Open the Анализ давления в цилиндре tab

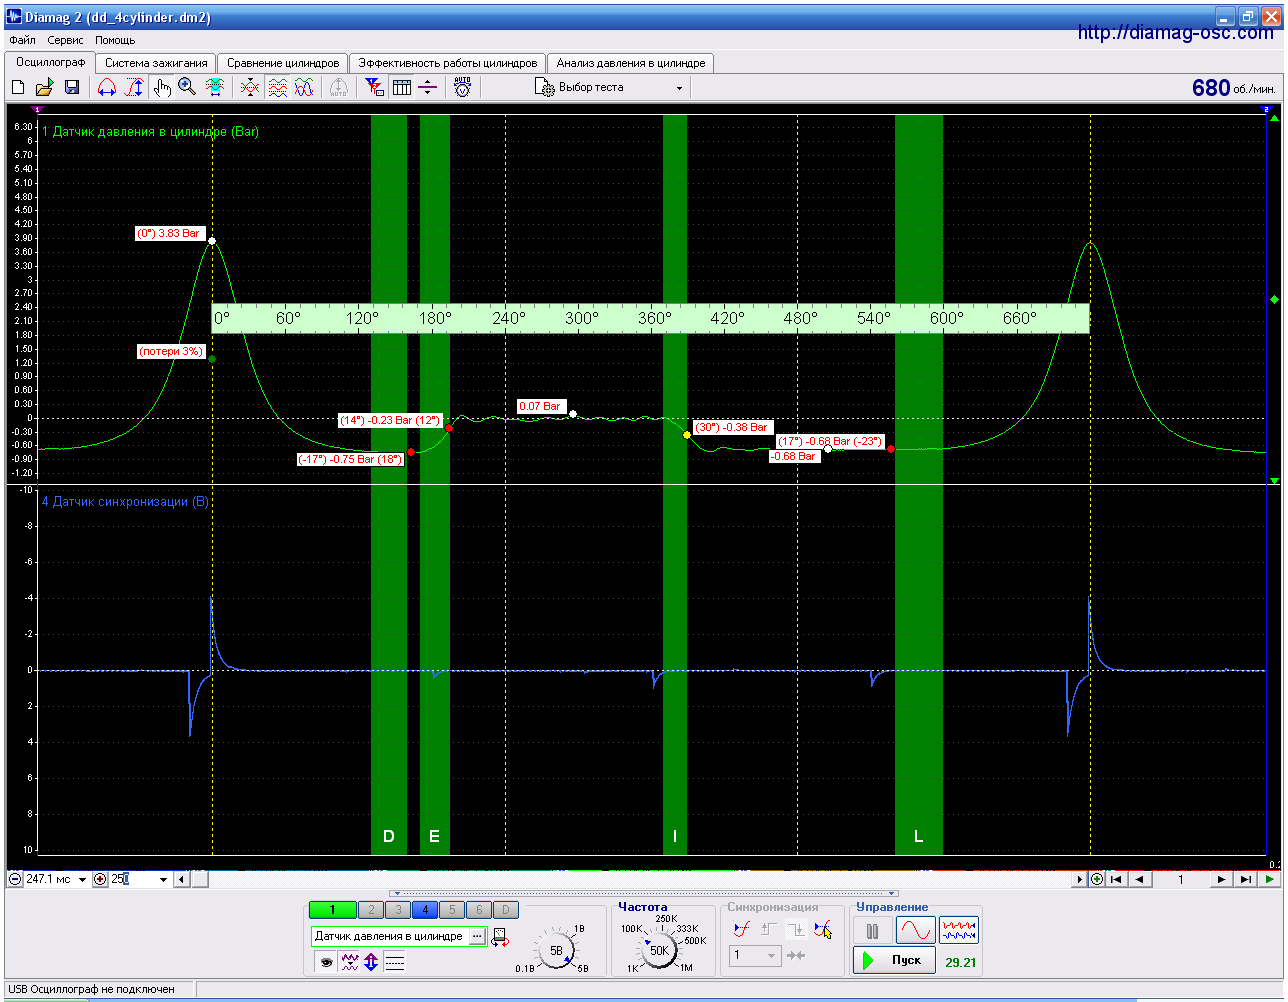pyautogui.click(x=631, y=63)
